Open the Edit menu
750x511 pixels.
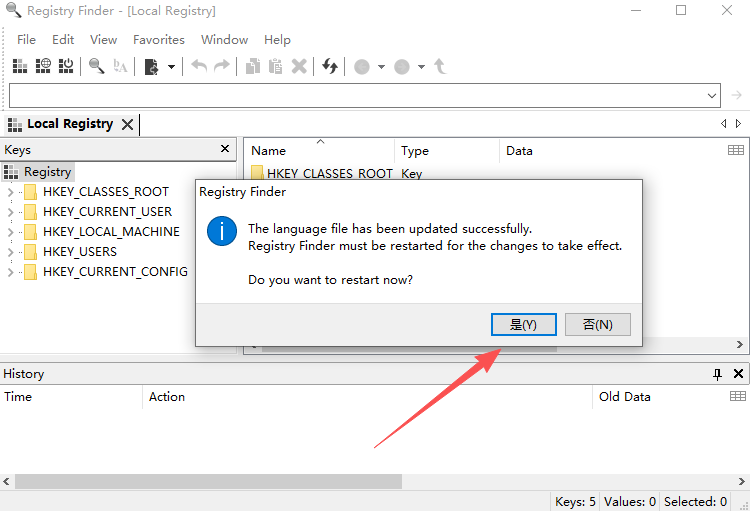[x=63, y=40]
